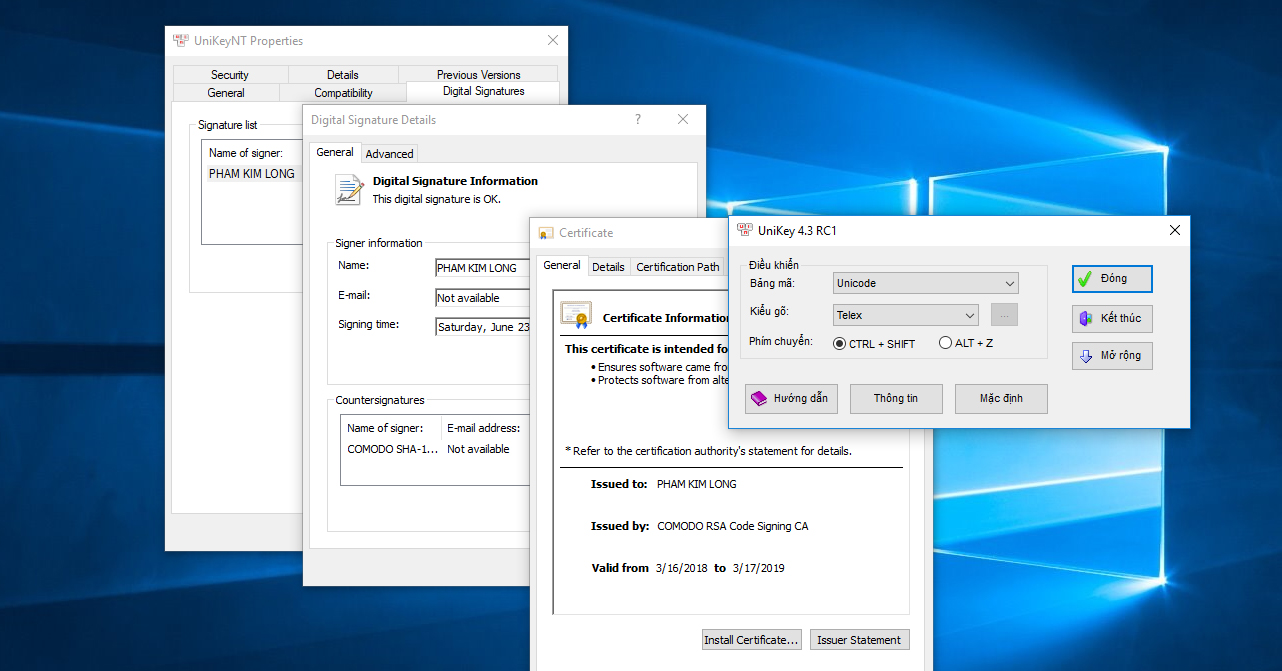
Task: Click the Digital Signature Information document icon
Action: point(349,189)
